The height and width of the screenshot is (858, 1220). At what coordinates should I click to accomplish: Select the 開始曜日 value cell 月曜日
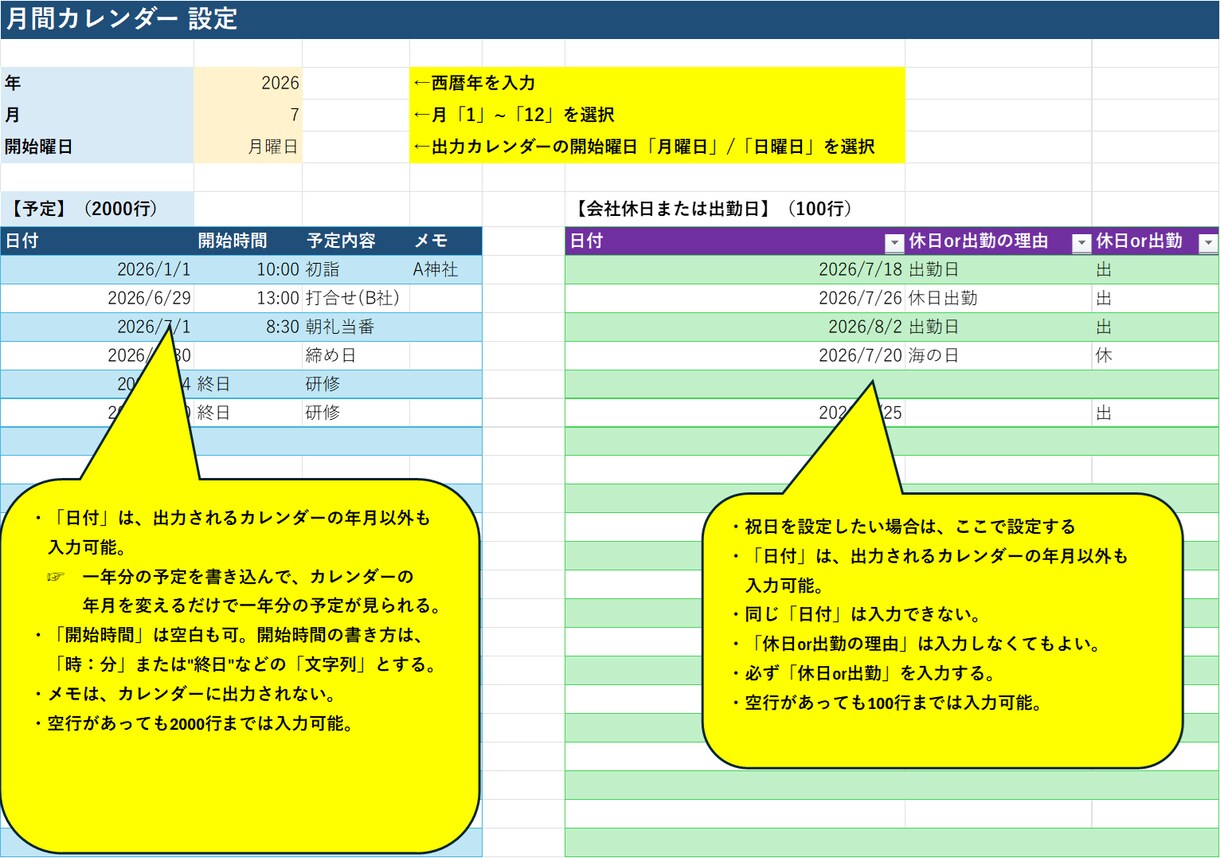(248, 147)
